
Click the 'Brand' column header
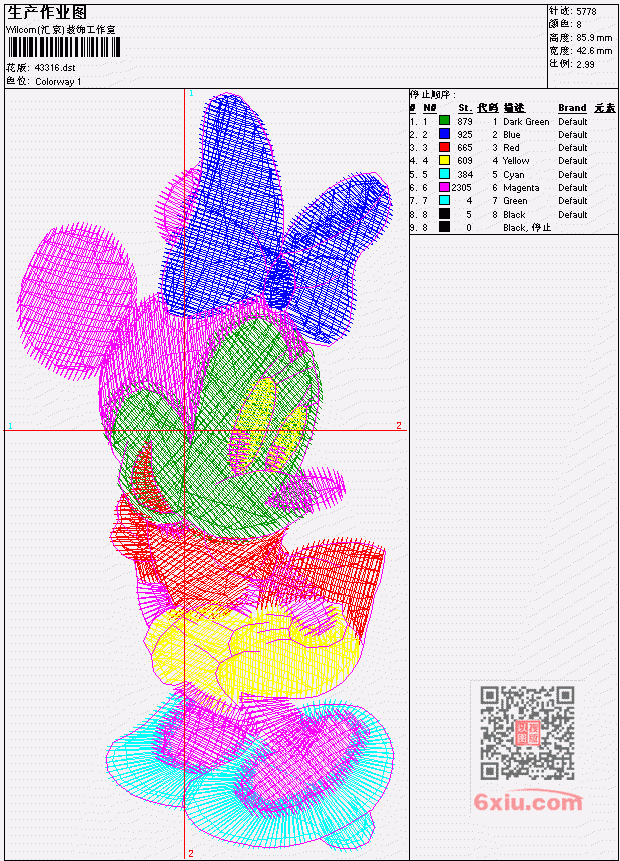(572, 108)
